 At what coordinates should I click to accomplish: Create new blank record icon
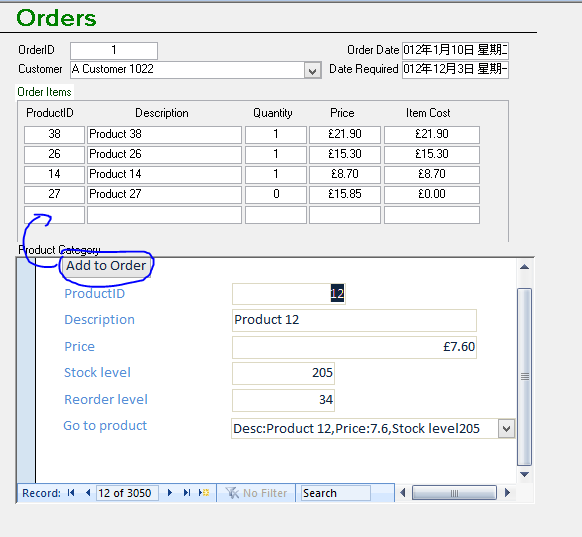204,493
